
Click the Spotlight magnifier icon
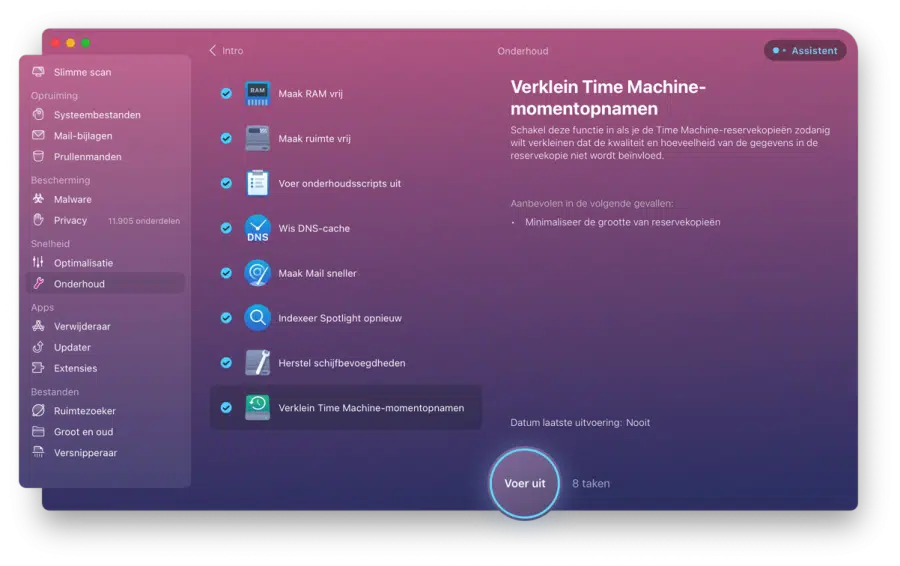coord(257,317)
